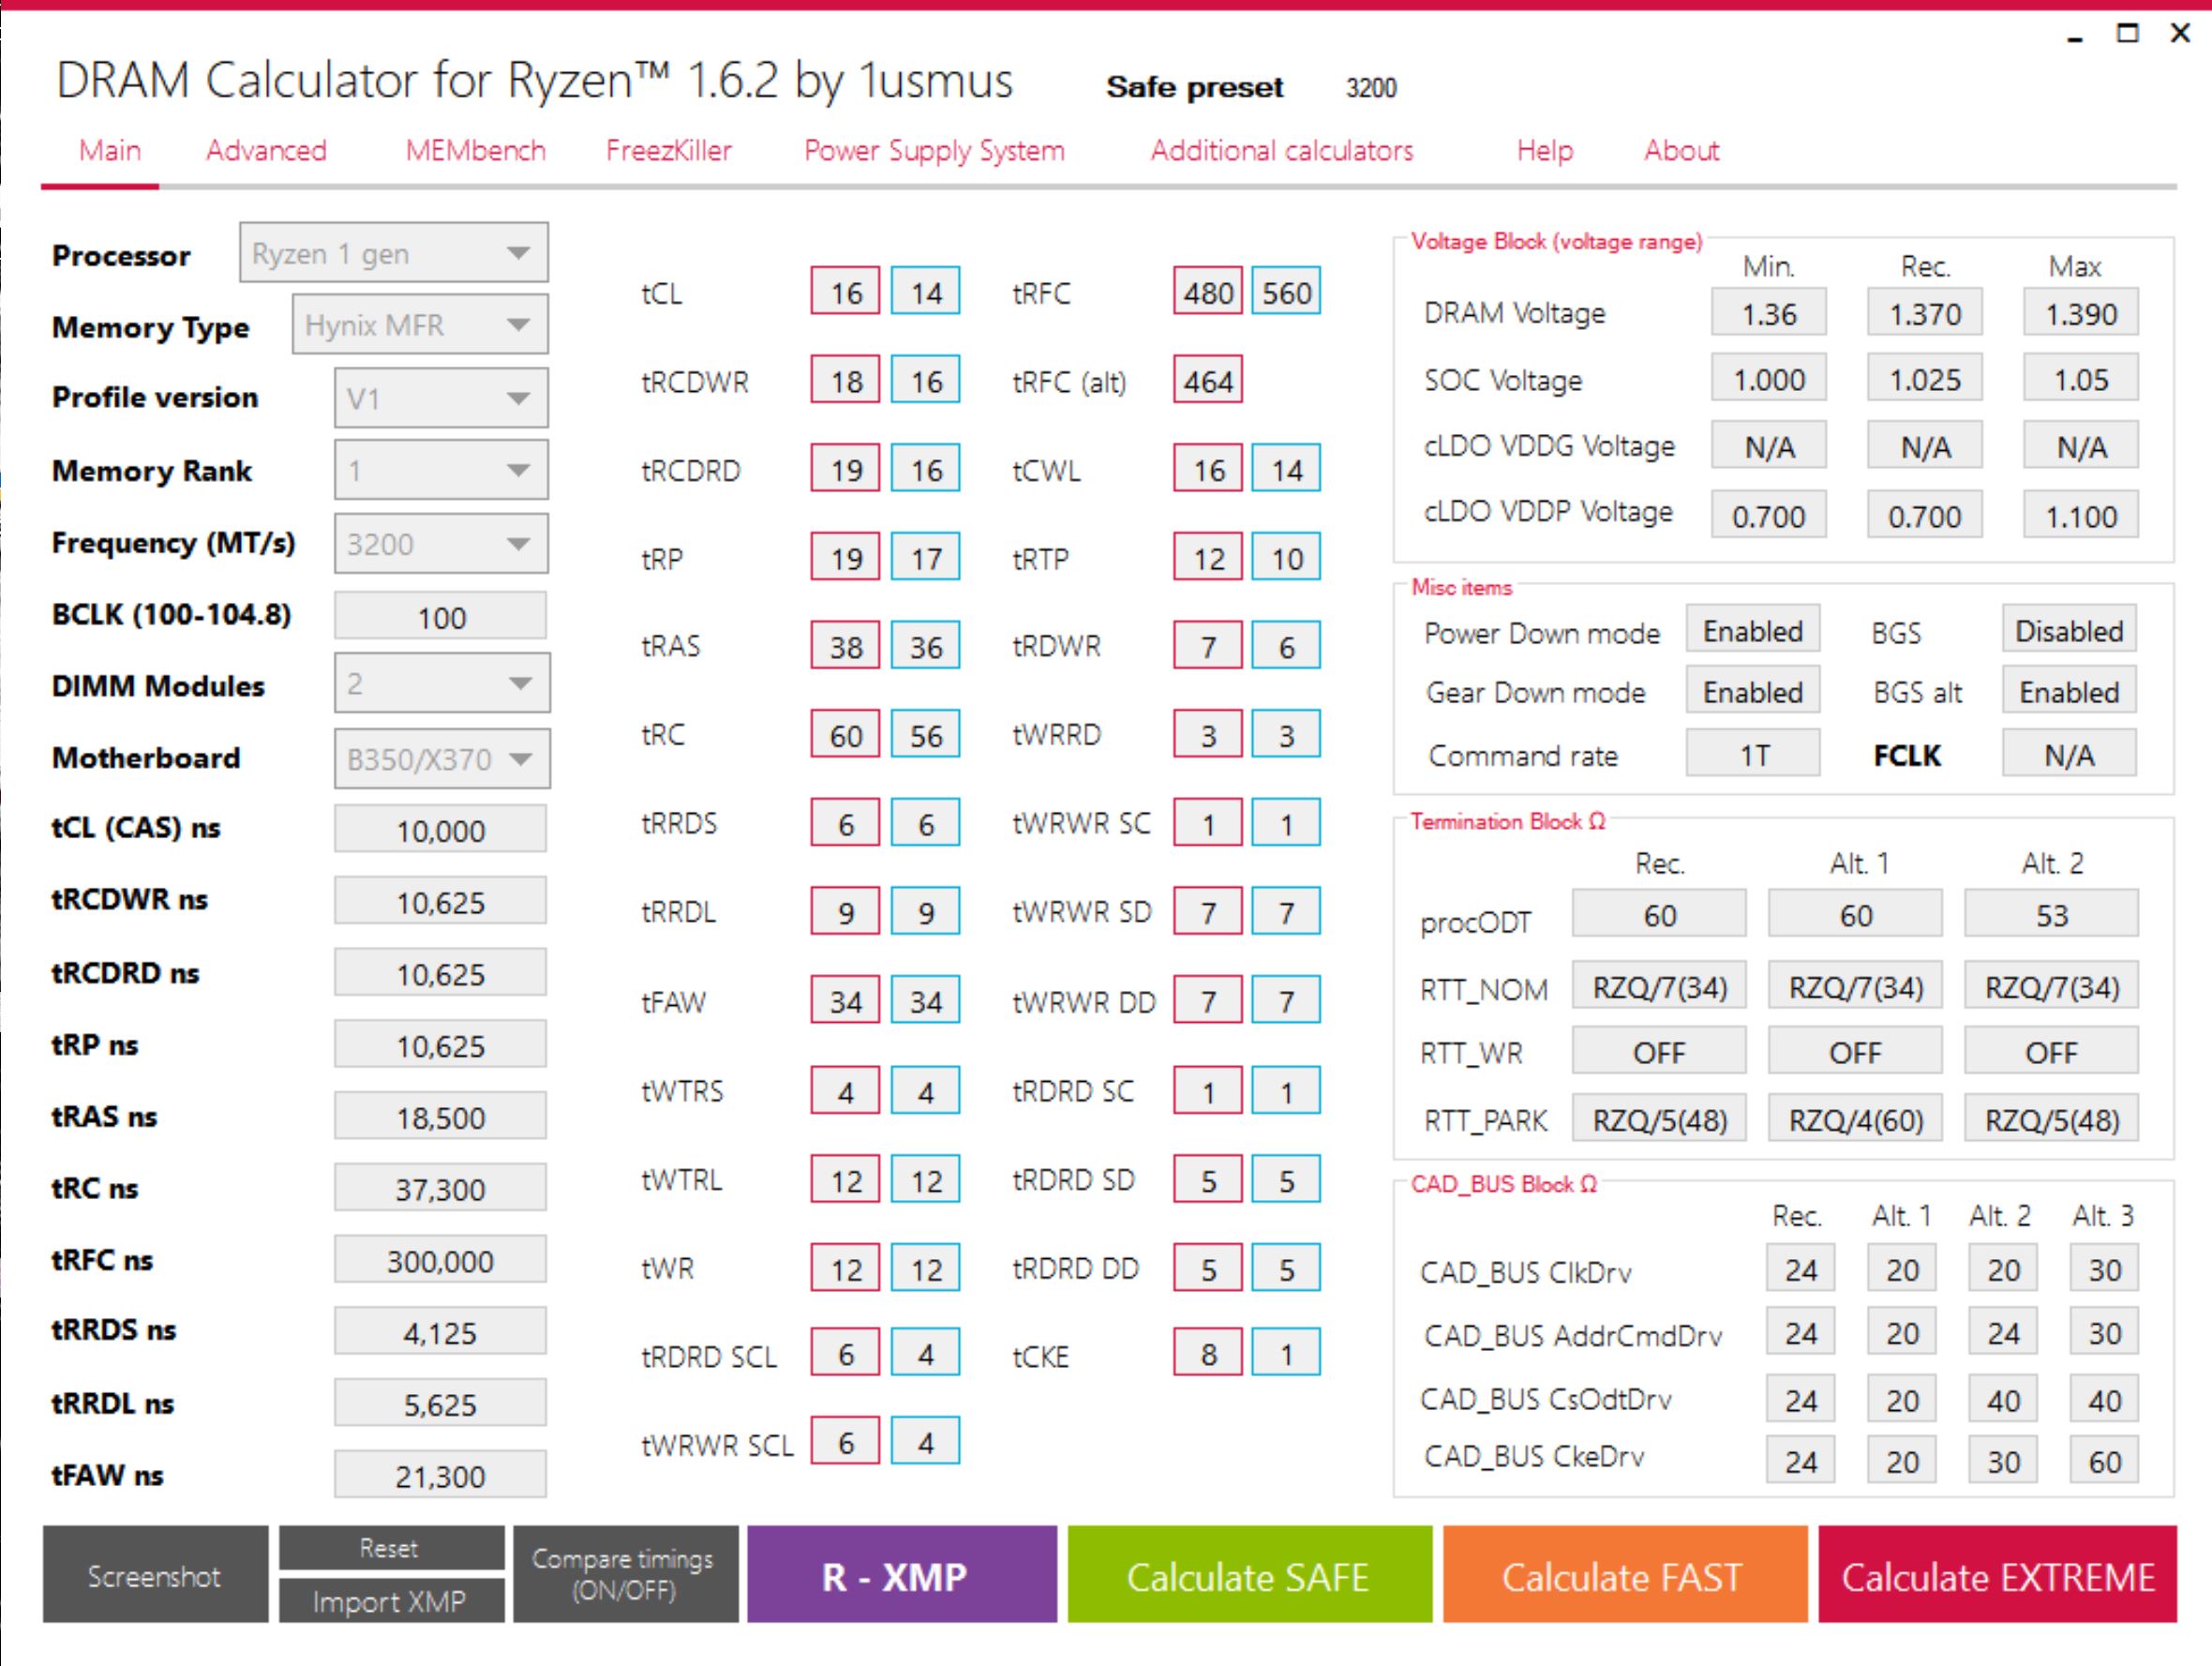Viewport: 2212px width, 1666px height.
Task: Open the Advanced tab
Action: click(266, 151)
